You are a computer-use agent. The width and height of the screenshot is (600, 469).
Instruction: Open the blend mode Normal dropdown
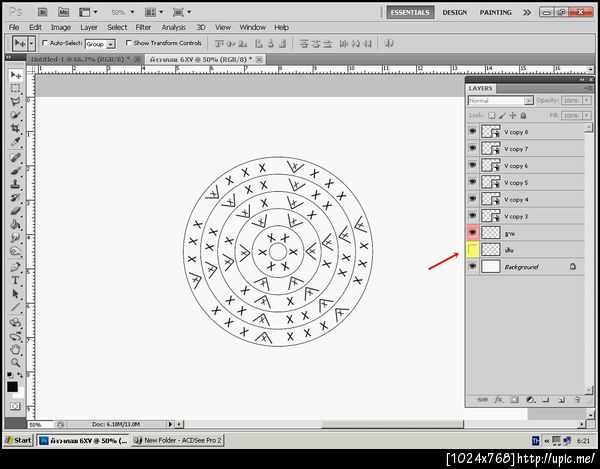pos(528,101)
